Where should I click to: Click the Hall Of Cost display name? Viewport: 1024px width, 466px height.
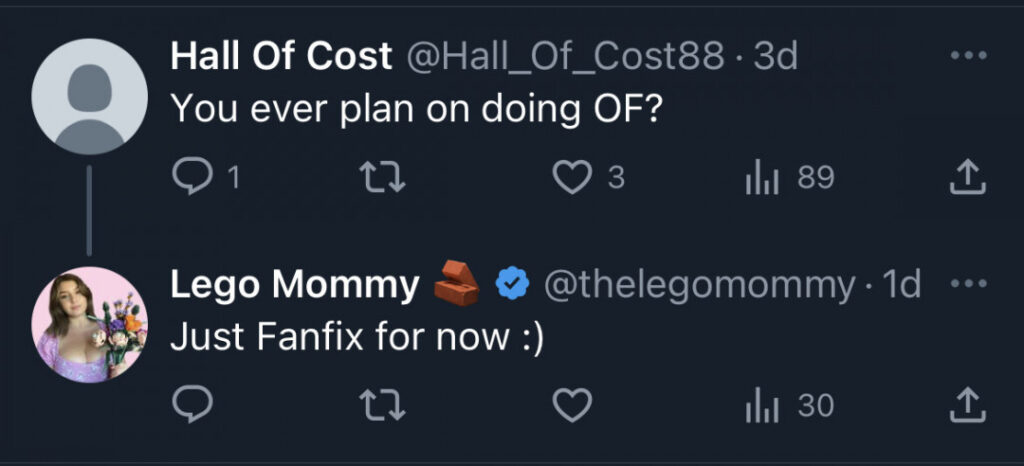[x=281, y=57]
